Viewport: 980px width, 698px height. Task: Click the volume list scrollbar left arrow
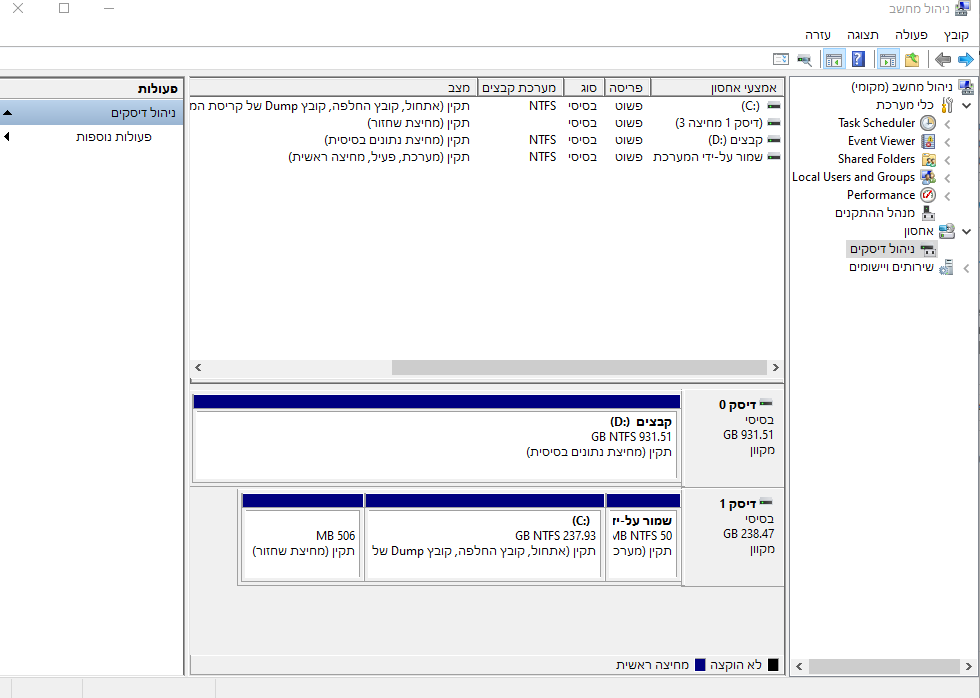pyautogui.click(x=198, y=367)
